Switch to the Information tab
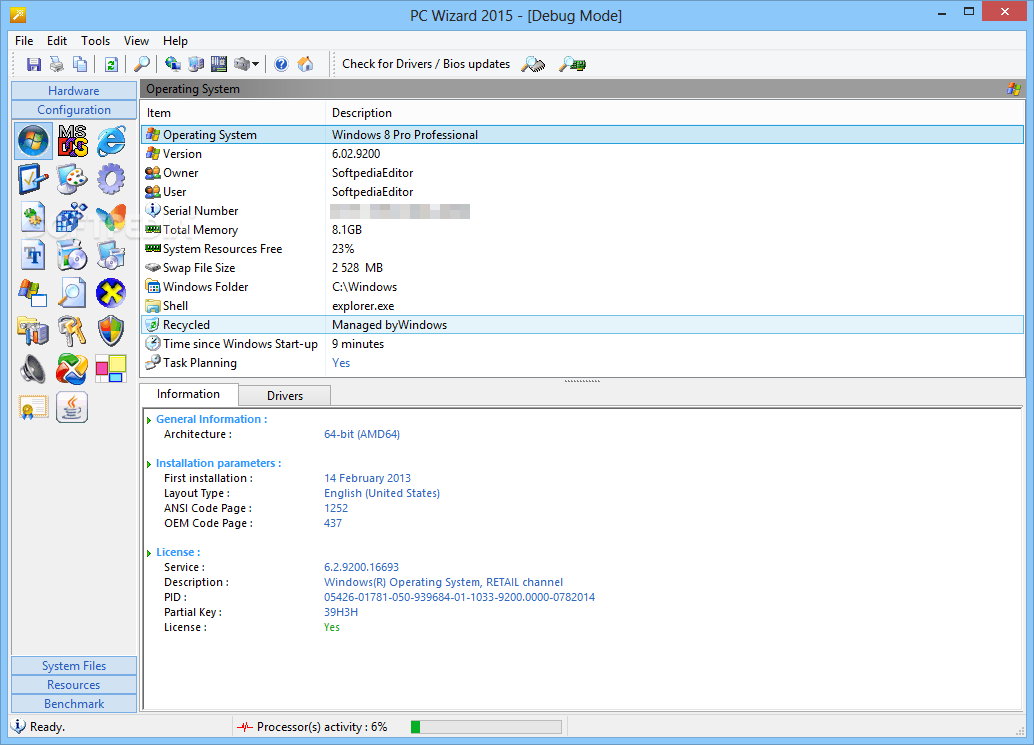 pos(189,394)
